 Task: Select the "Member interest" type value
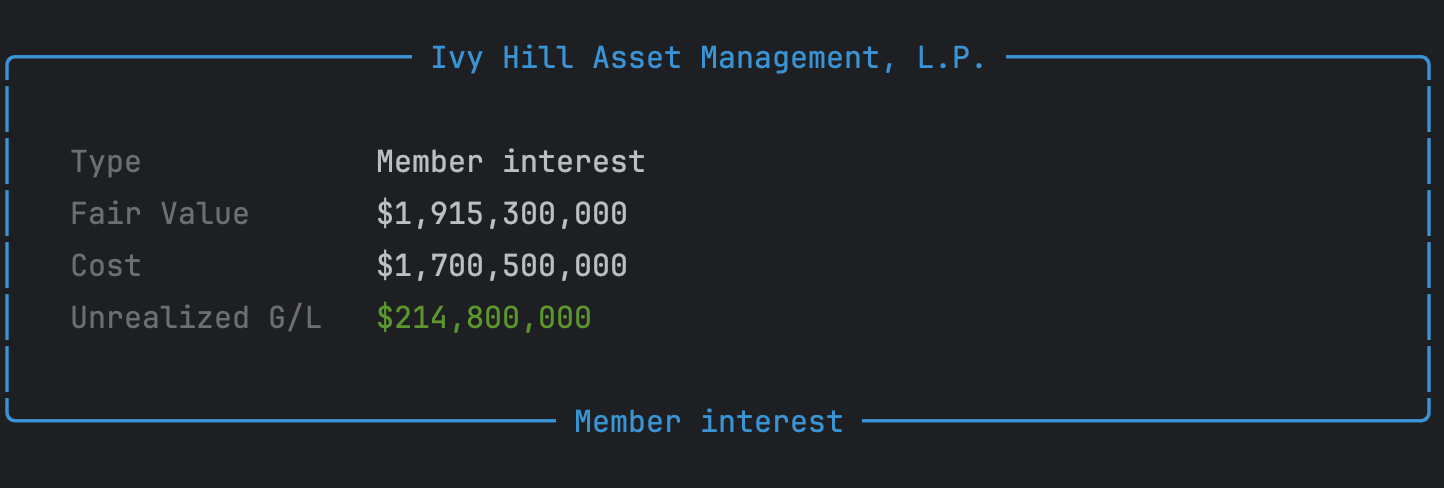pos(510,162)
